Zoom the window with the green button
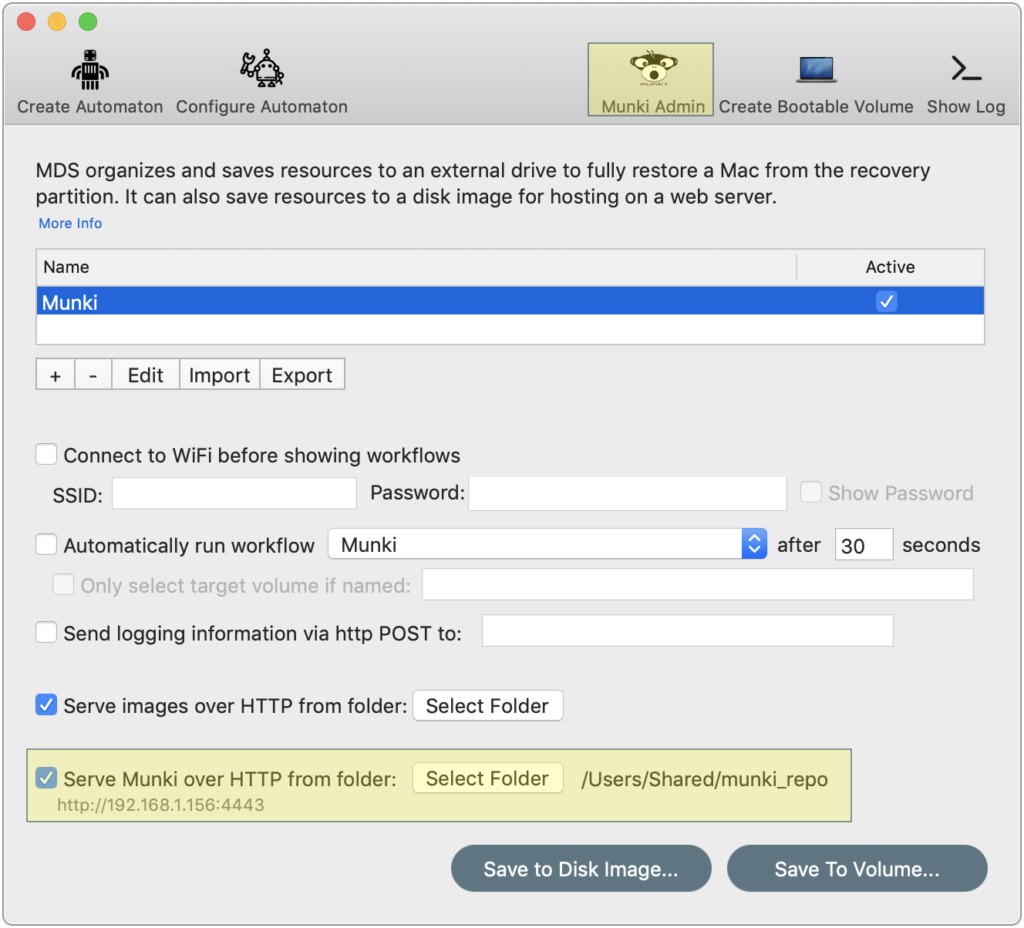The image size is (1024, 928). point(88,22)
